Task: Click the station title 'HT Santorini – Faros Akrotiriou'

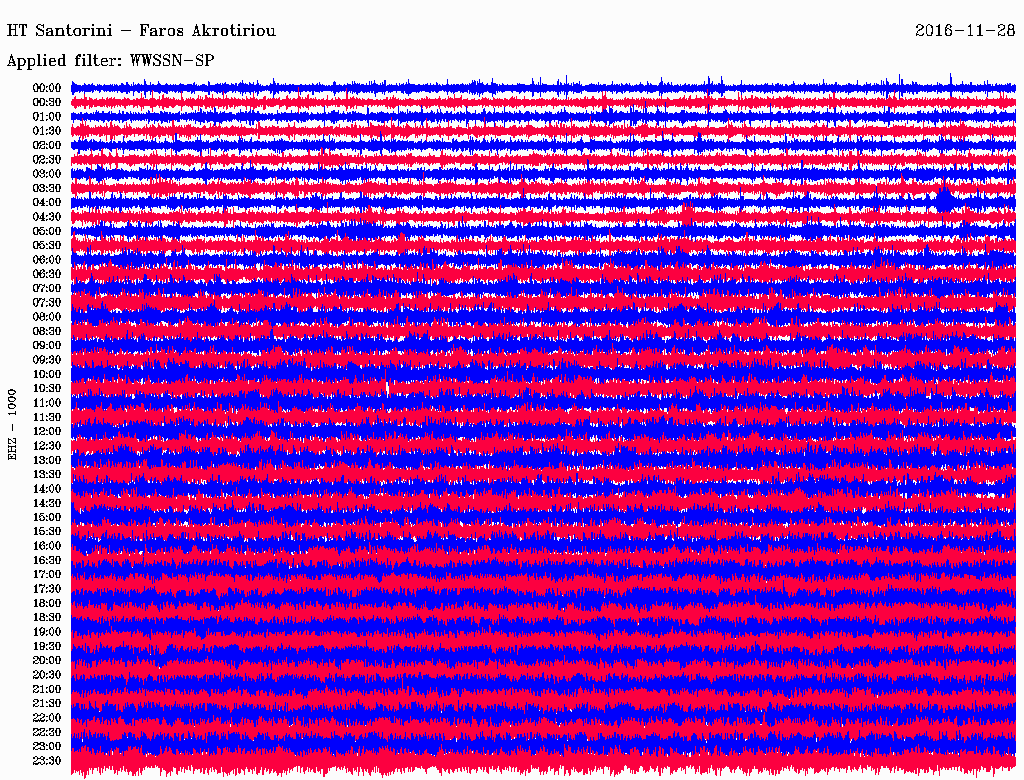Action: (141, 31)
